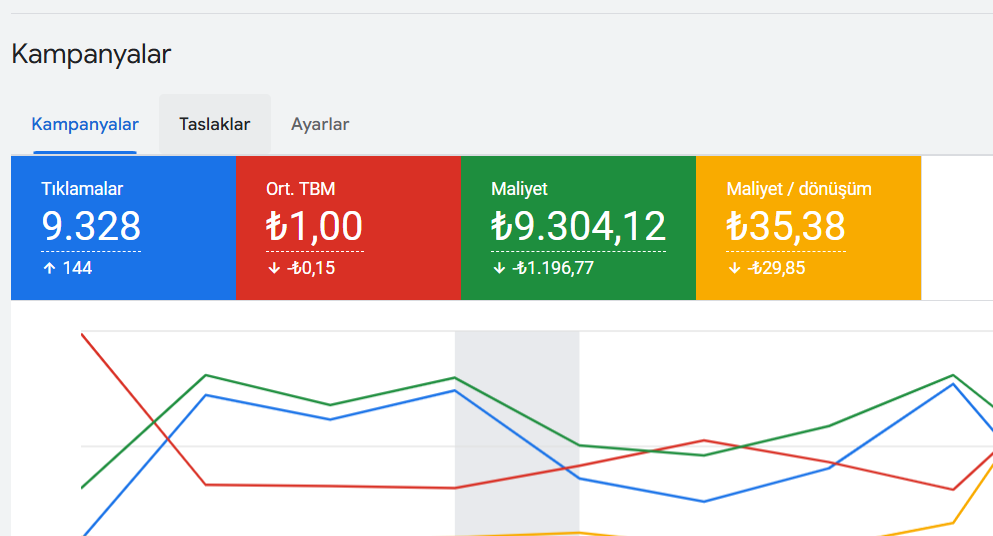
Task: Click the down arrow beside -₺1.196,77
Action: click(499, 268)
